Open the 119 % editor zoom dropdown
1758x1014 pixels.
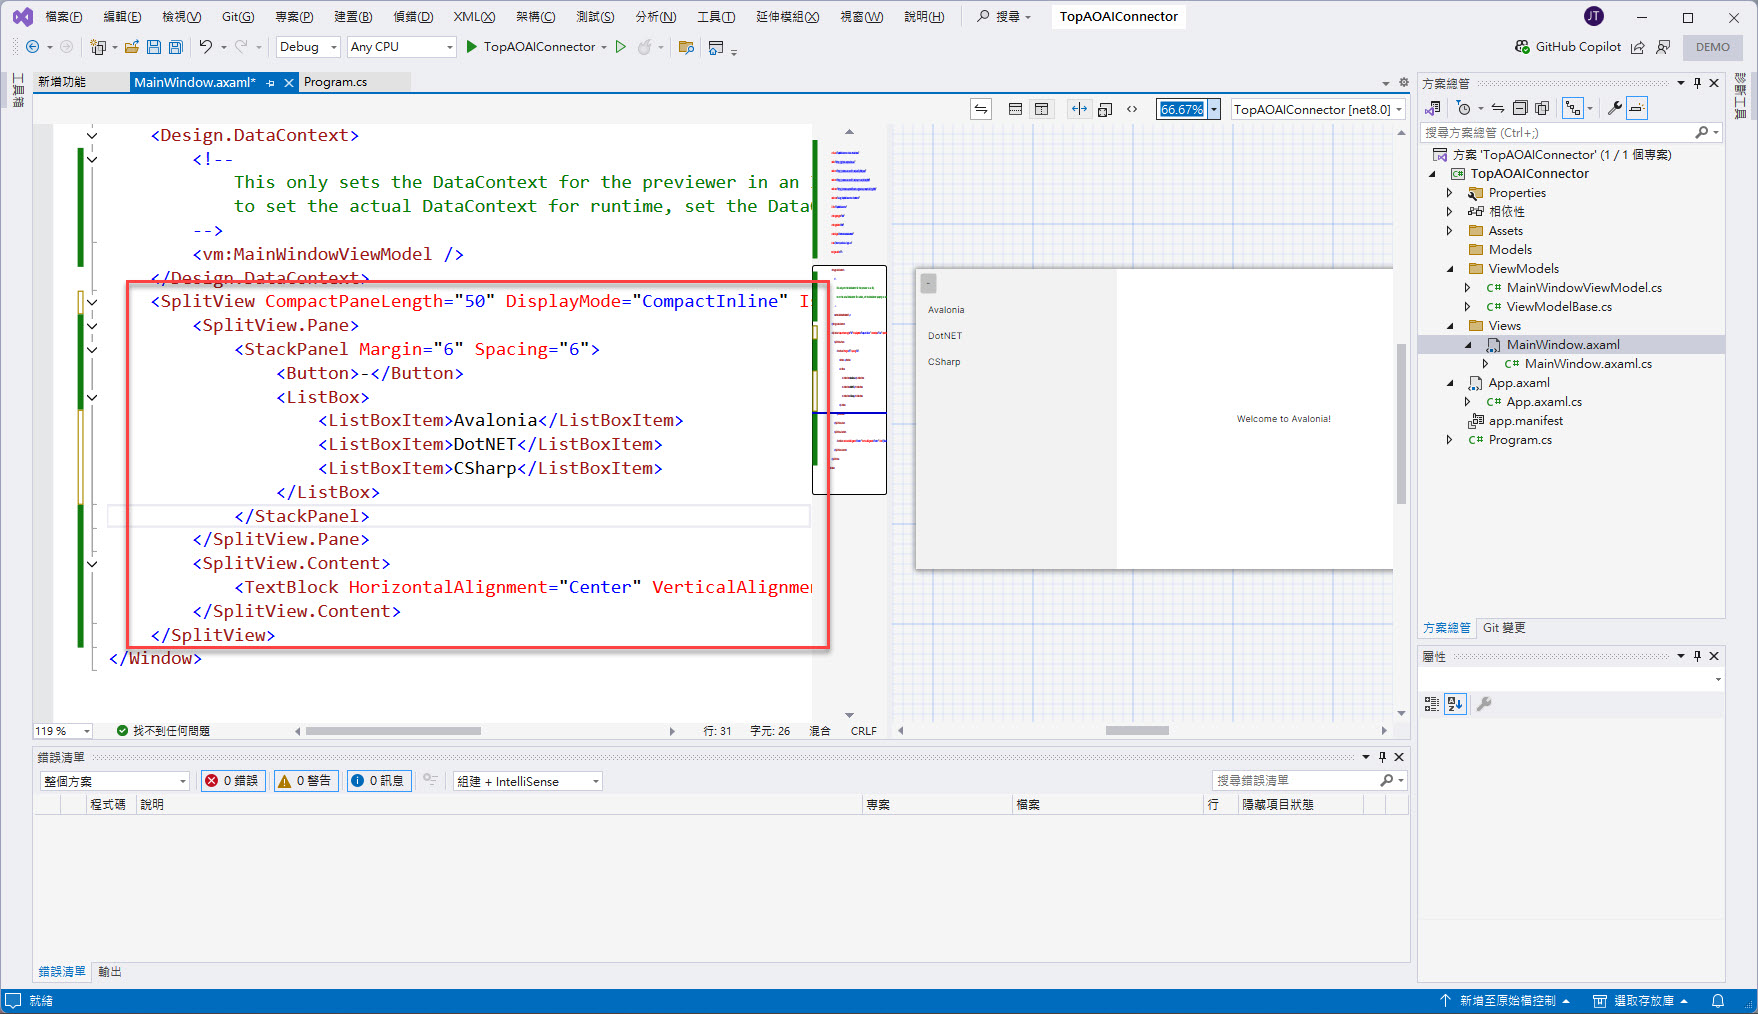click(63, 731)
